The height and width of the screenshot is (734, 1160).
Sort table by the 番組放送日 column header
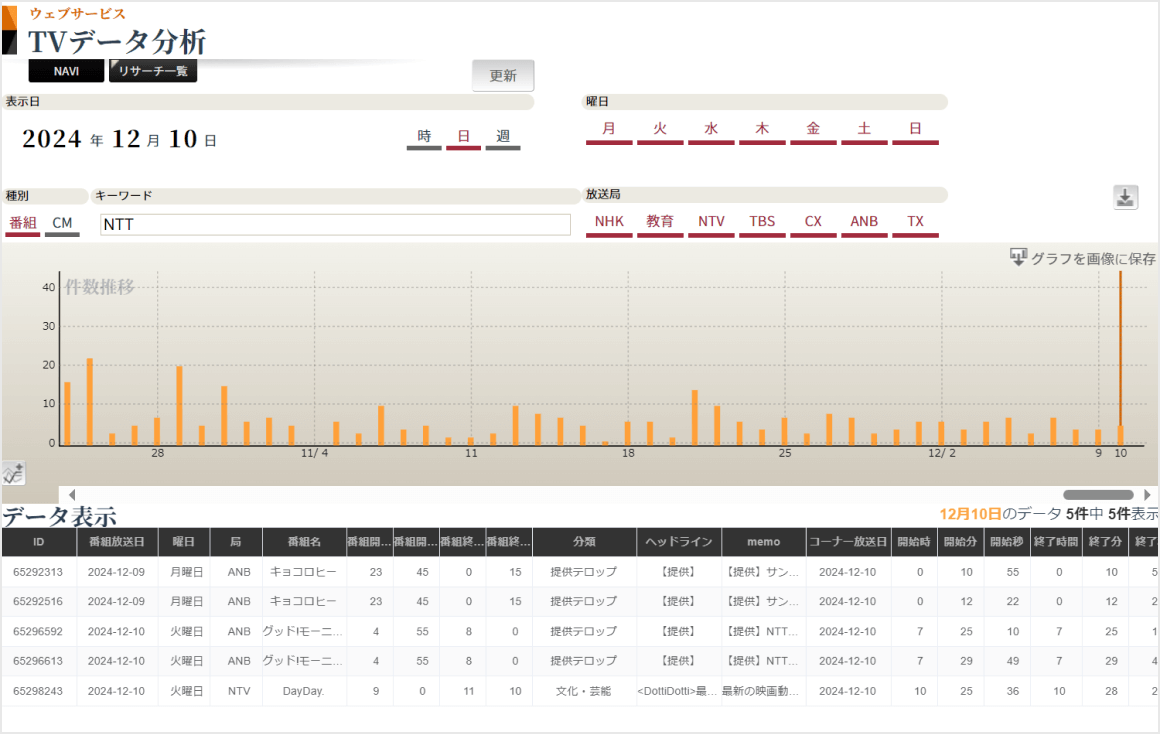click(x=117, y=542)
